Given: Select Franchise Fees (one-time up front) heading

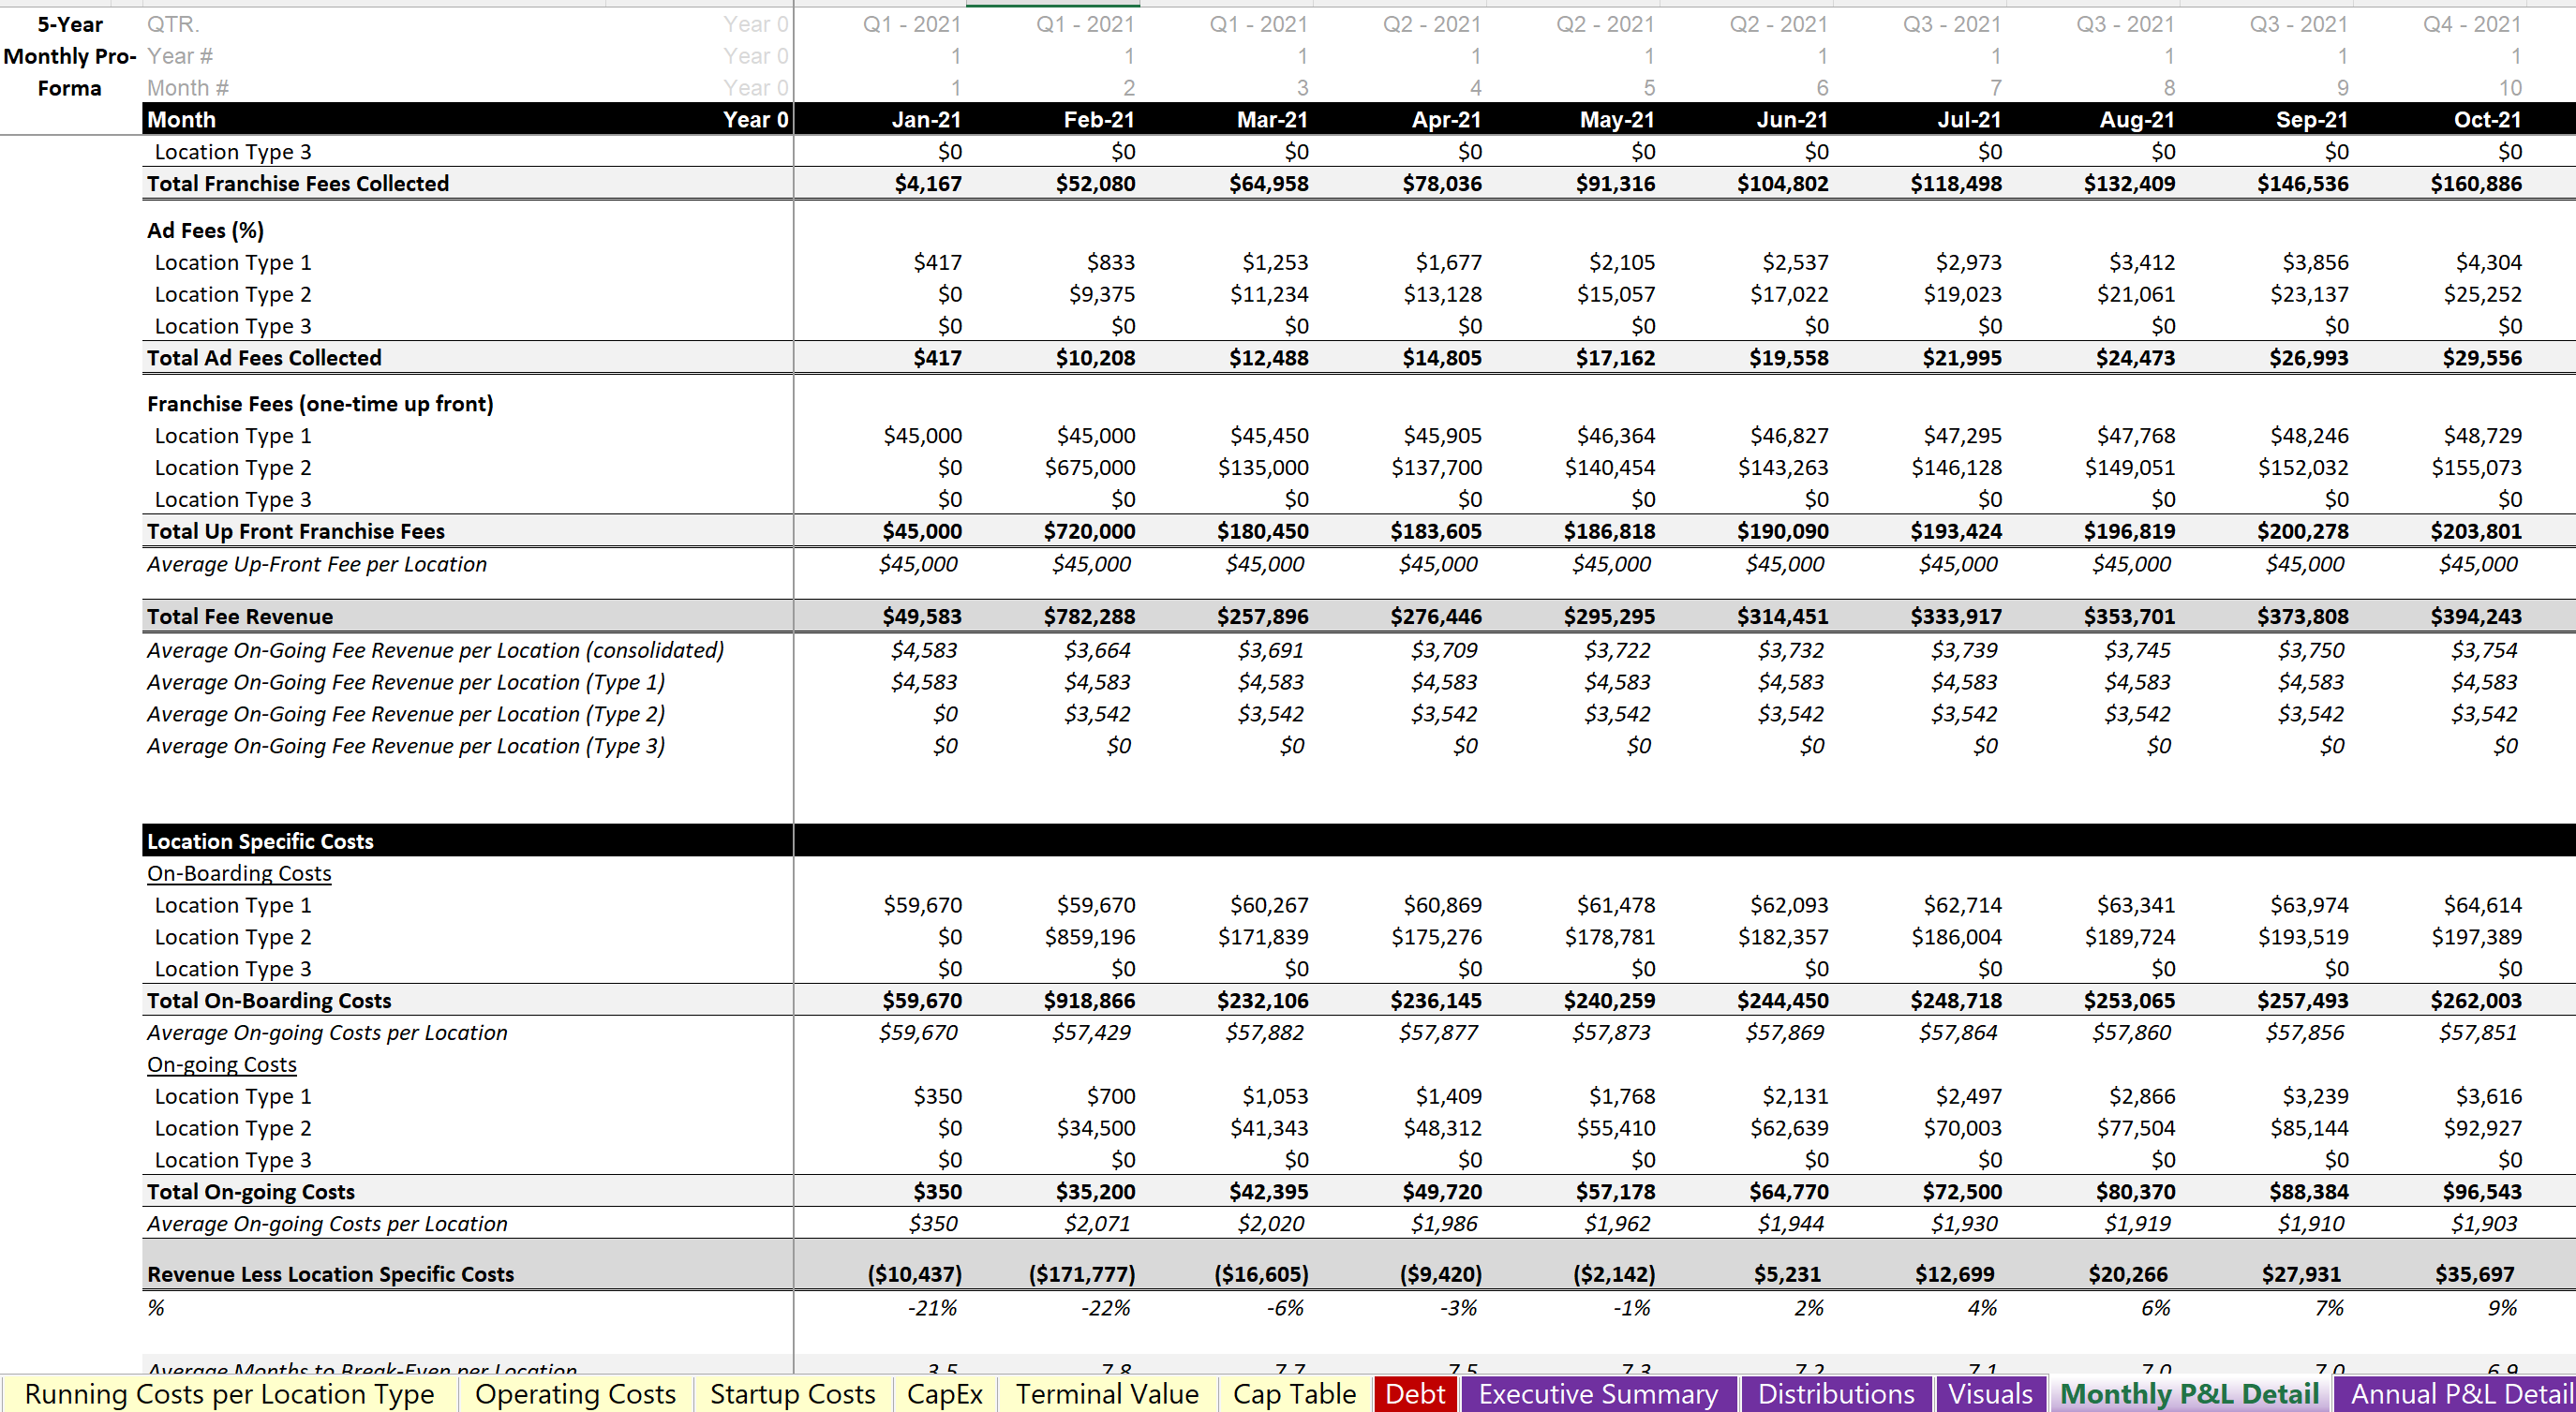Looking at the screenshot, I should (x=320, y=404).
